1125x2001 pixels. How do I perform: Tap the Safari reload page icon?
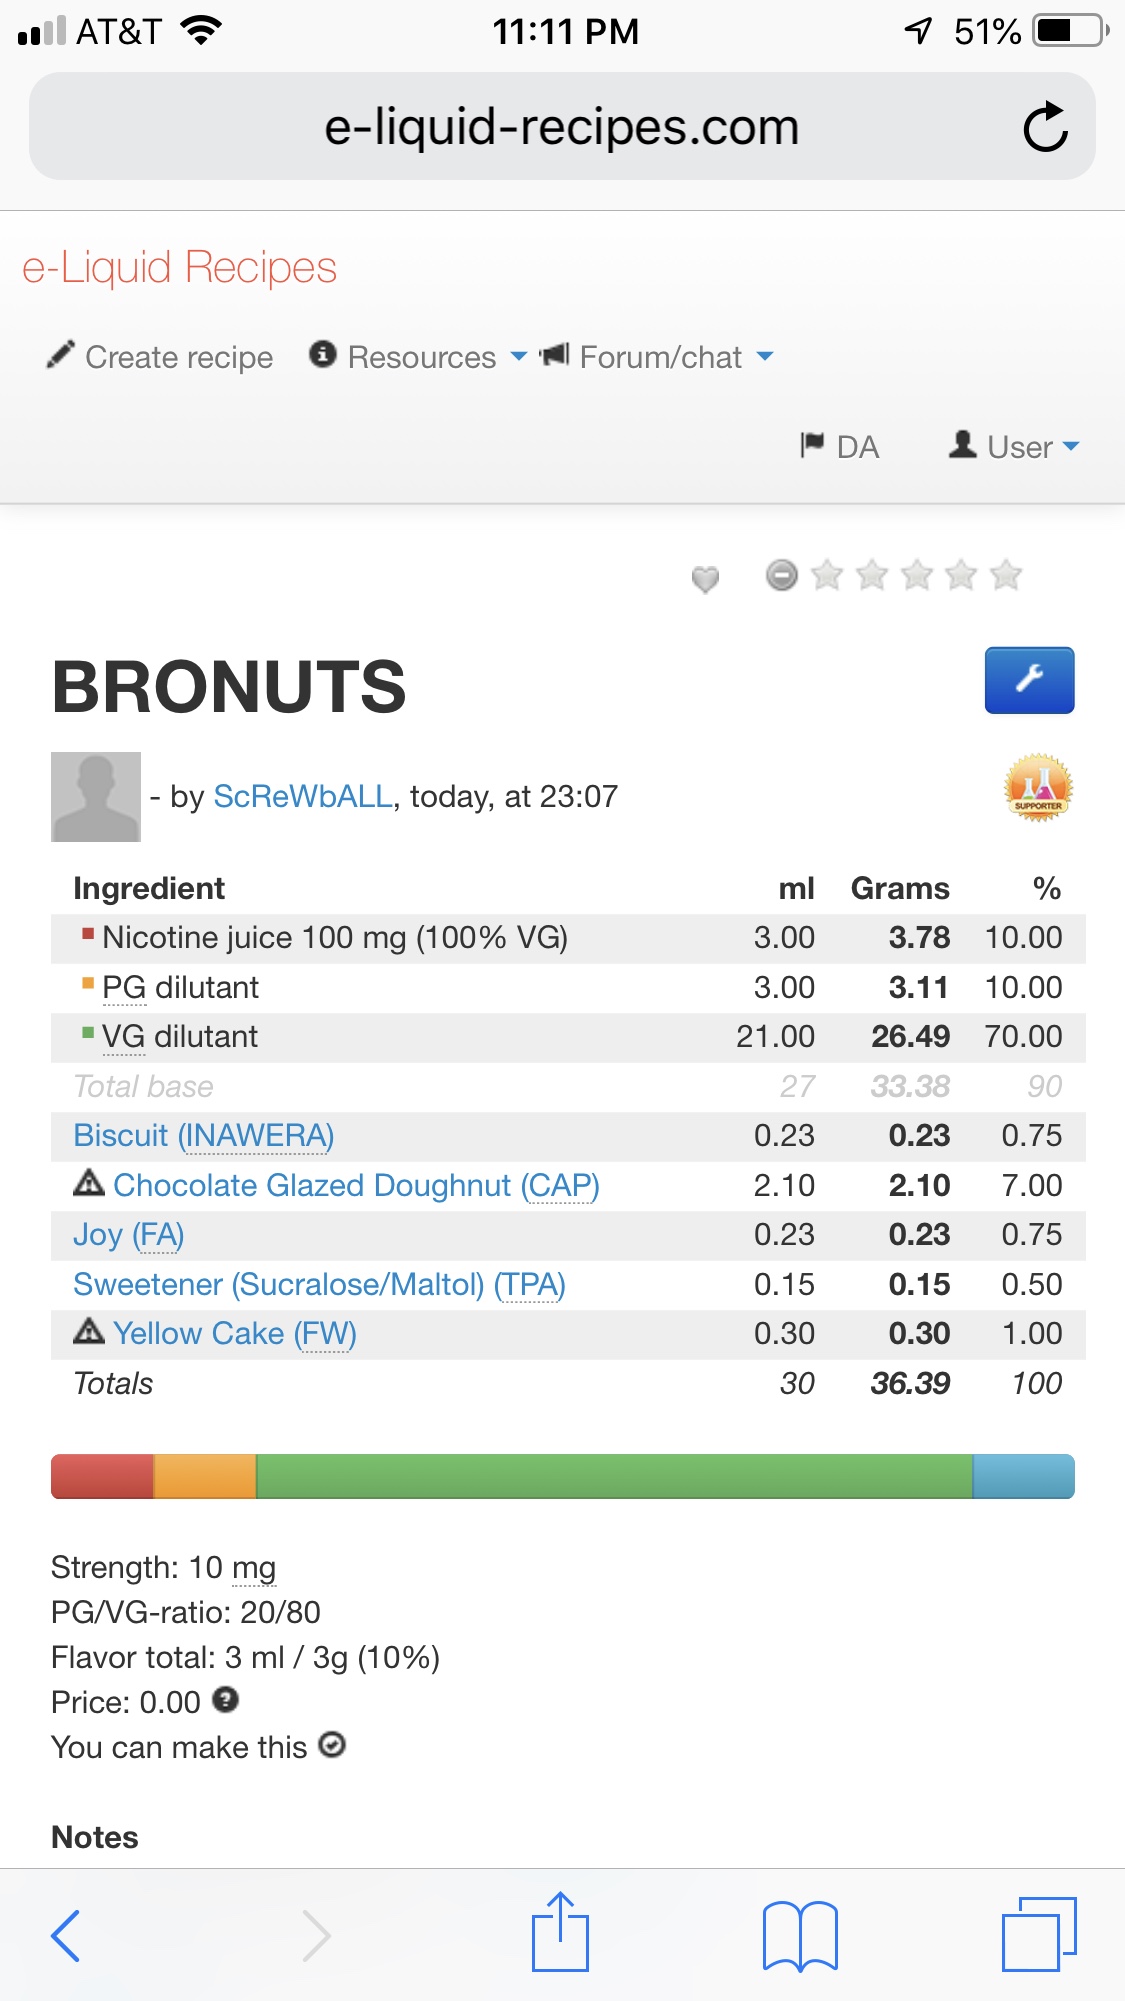[x=1046, y=127]
